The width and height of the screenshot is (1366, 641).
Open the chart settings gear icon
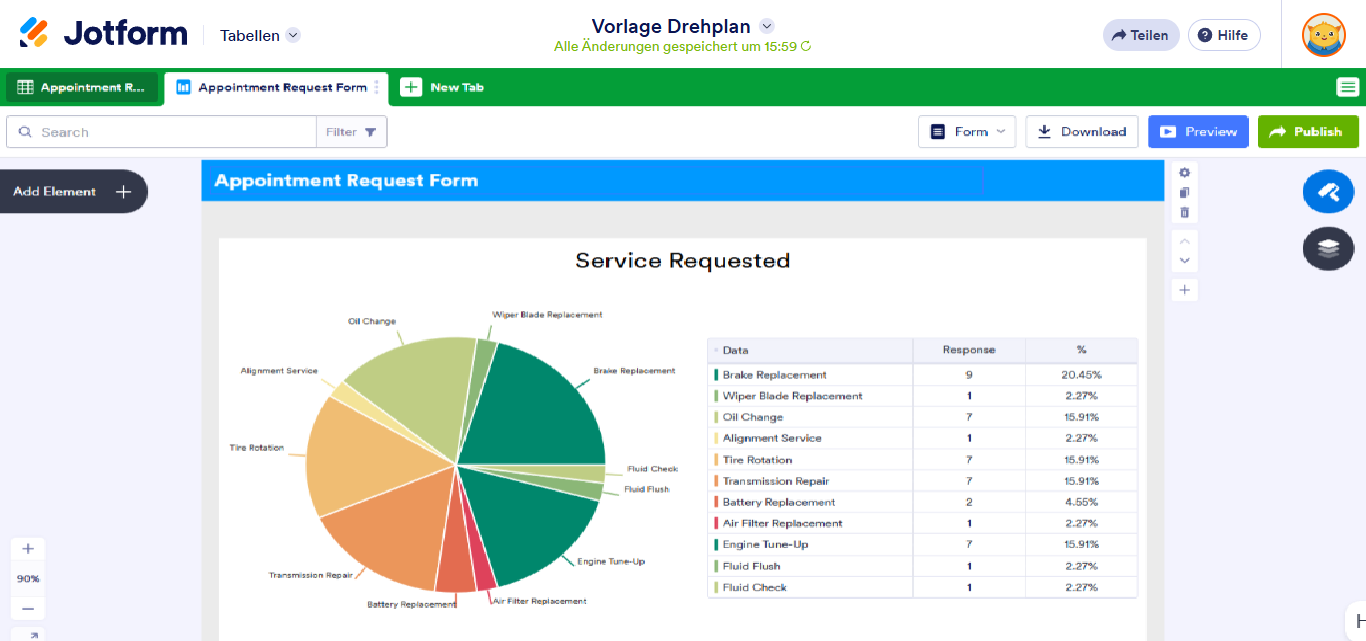point(1185,172)
